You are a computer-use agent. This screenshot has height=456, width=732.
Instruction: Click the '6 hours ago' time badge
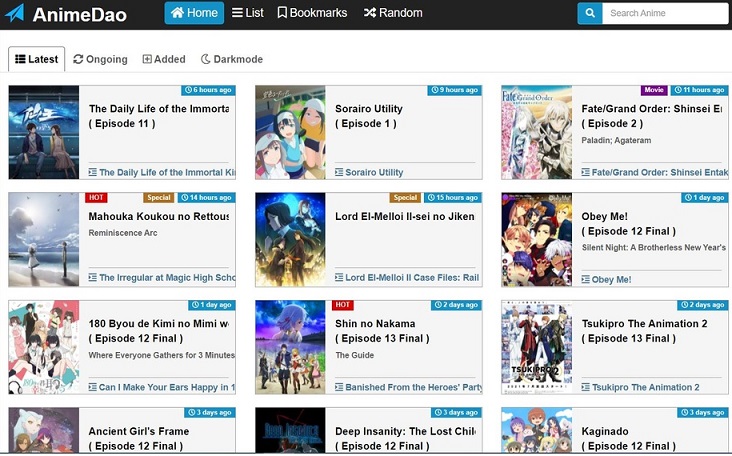pos(208,90)
